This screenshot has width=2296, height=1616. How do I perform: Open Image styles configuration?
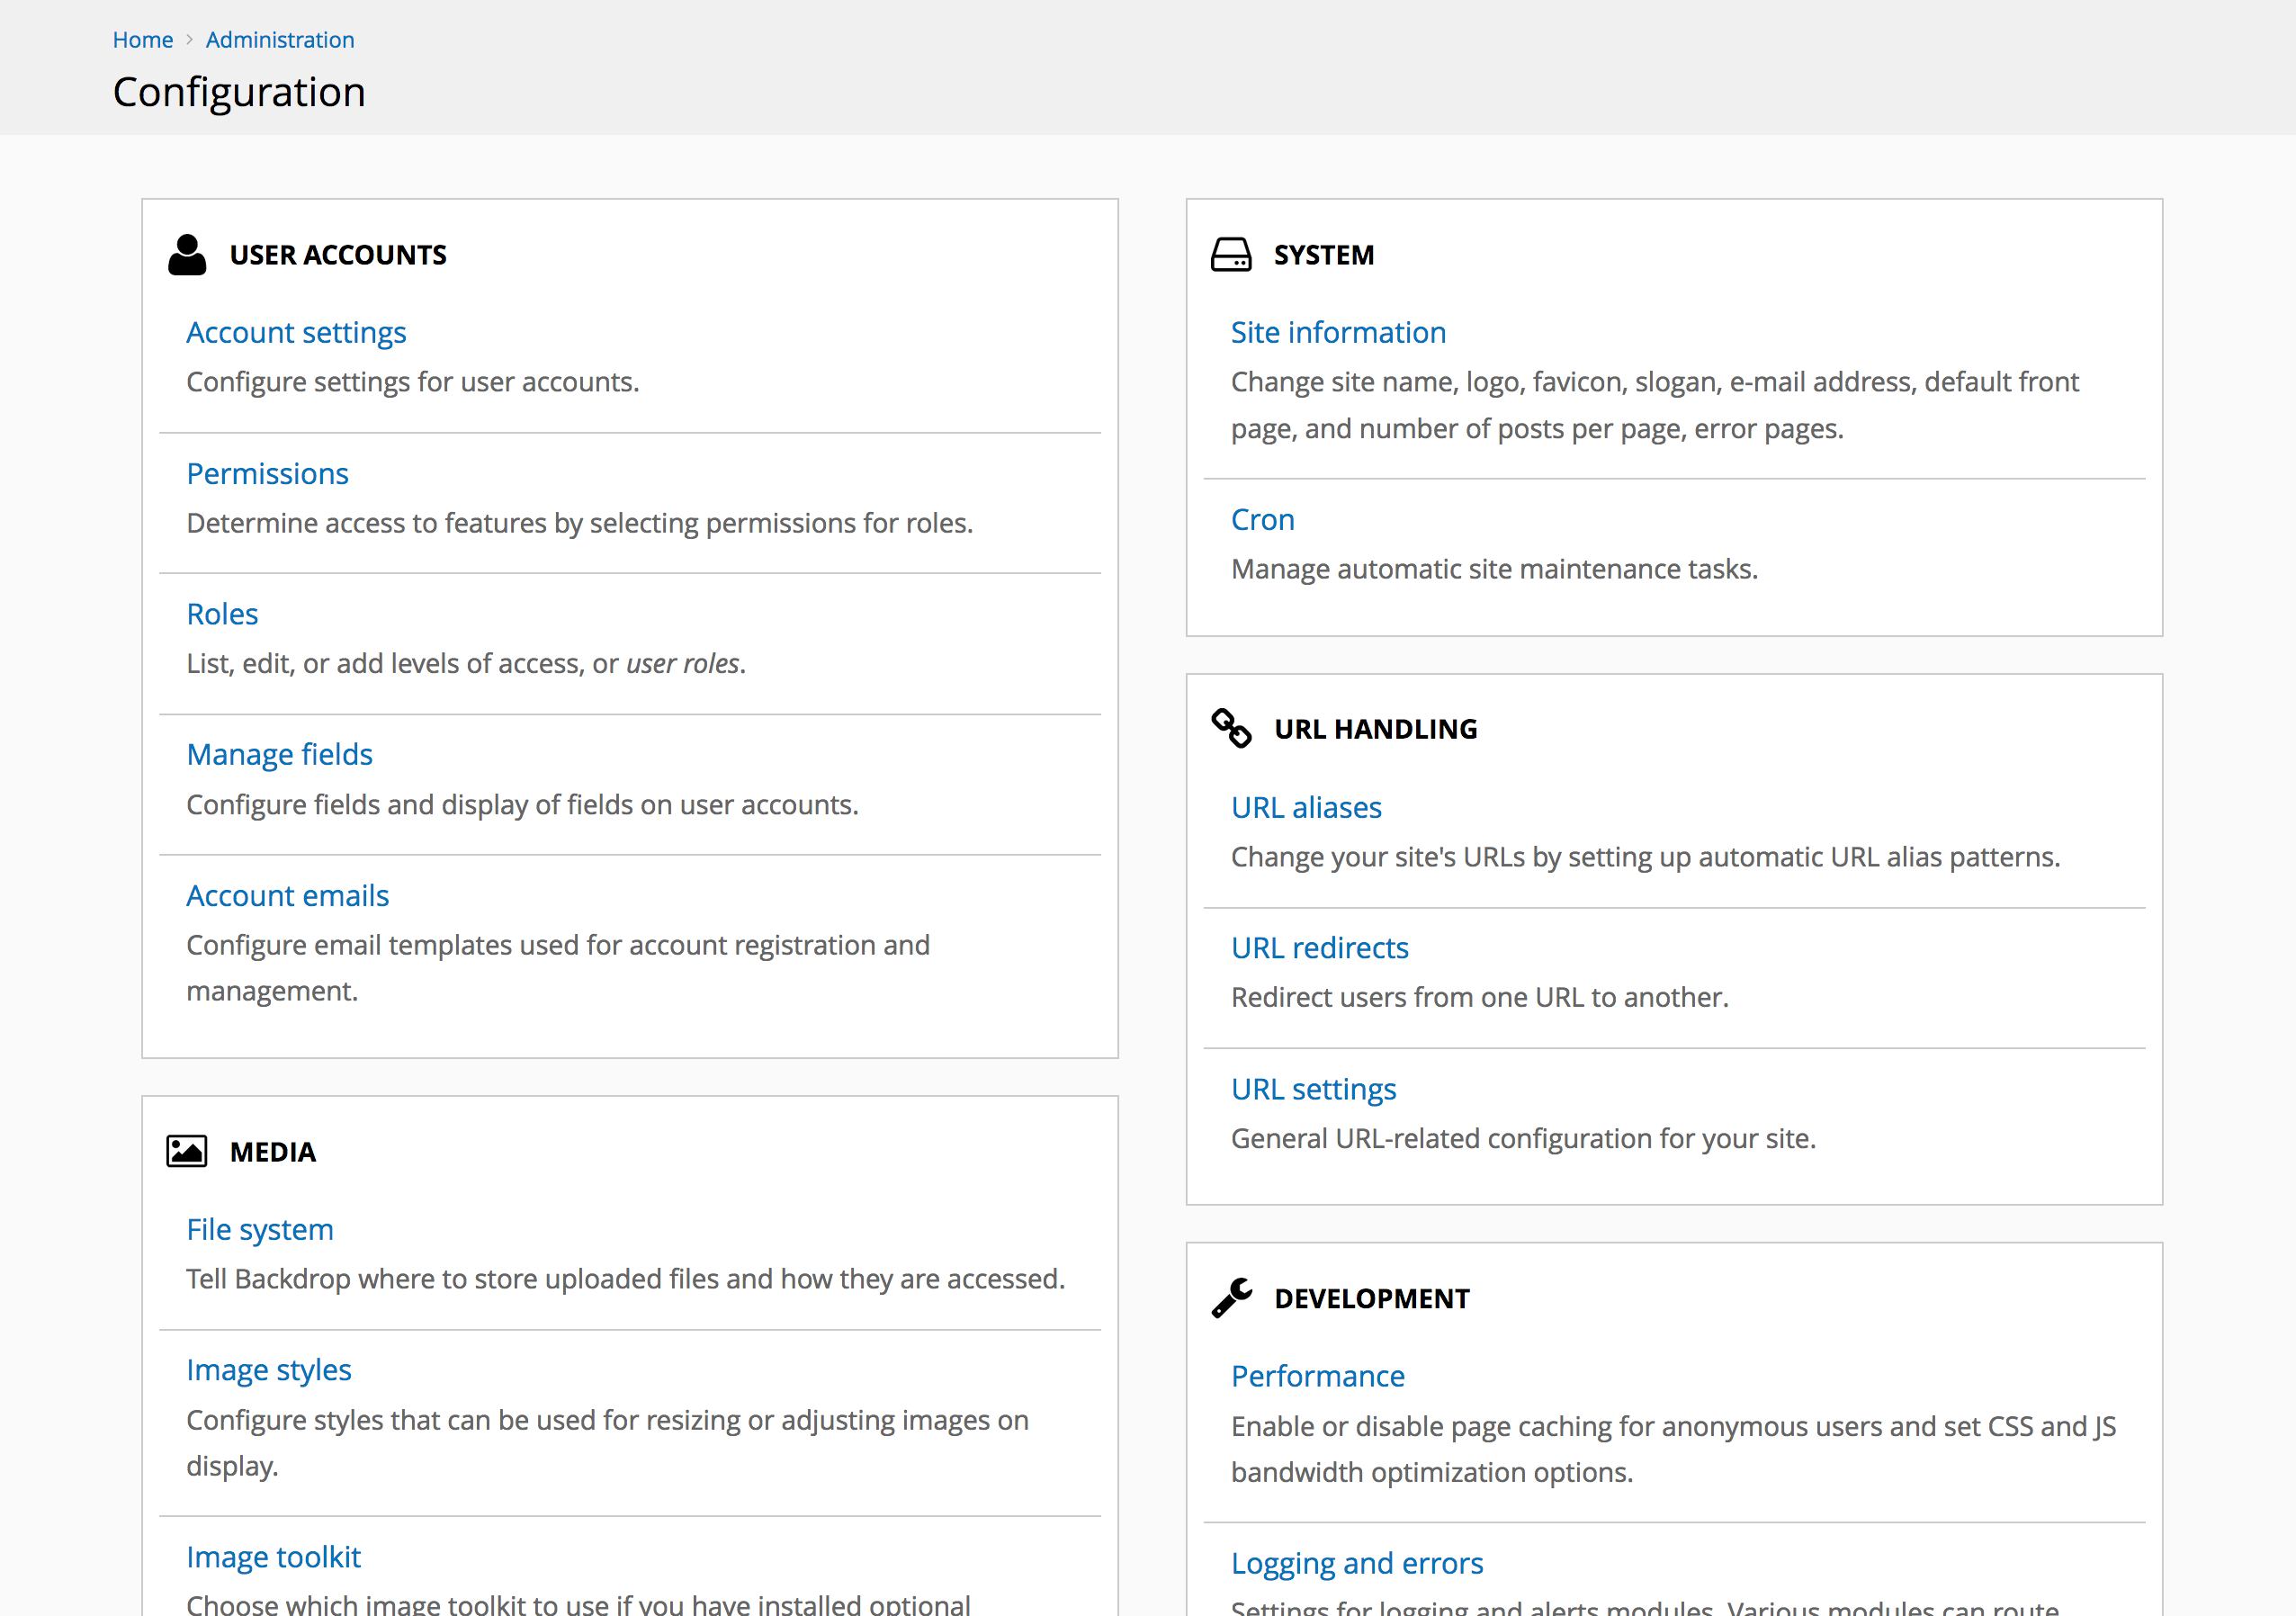[x=268, y=1369]
